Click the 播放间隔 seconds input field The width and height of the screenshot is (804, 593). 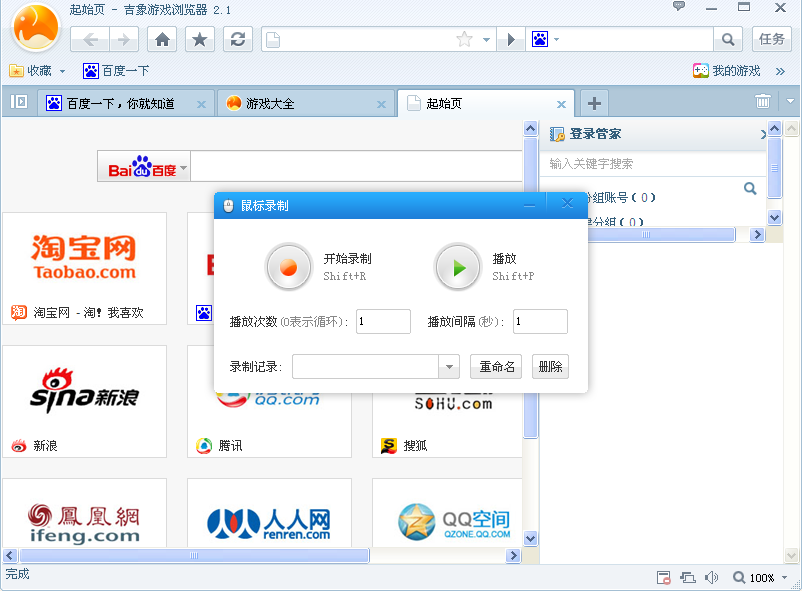click(540, 322)
